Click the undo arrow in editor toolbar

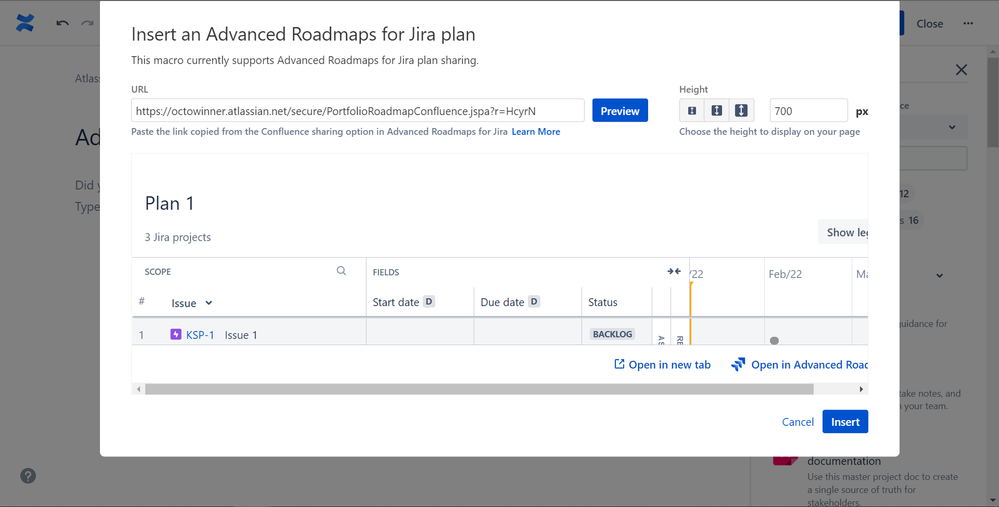click(x=62, y=24)
